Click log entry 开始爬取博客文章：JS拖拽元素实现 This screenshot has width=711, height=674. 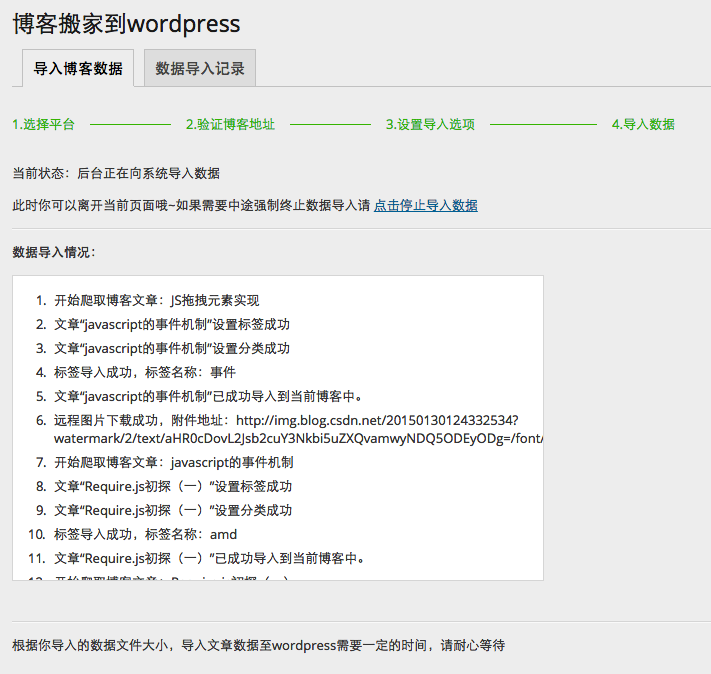pos(156,300)
